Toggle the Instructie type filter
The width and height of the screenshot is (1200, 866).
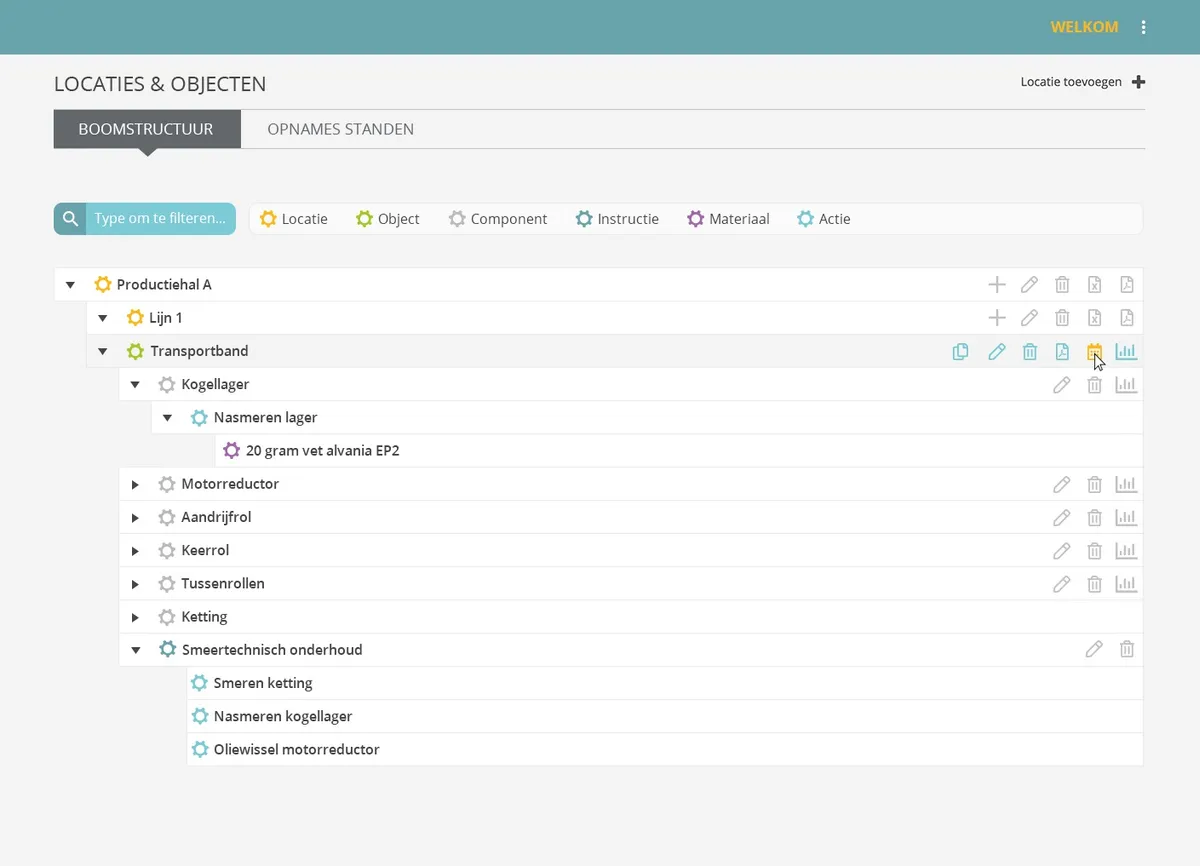click(618, 219)
